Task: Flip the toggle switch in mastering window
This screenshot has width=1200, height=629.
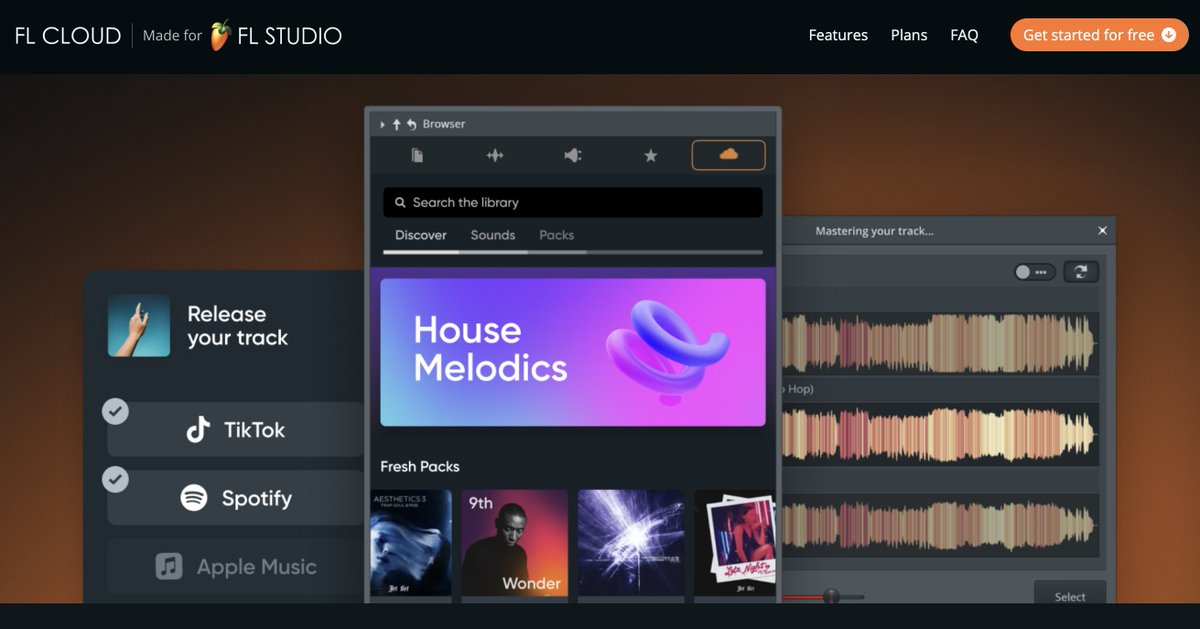Action: [1034, 272]
